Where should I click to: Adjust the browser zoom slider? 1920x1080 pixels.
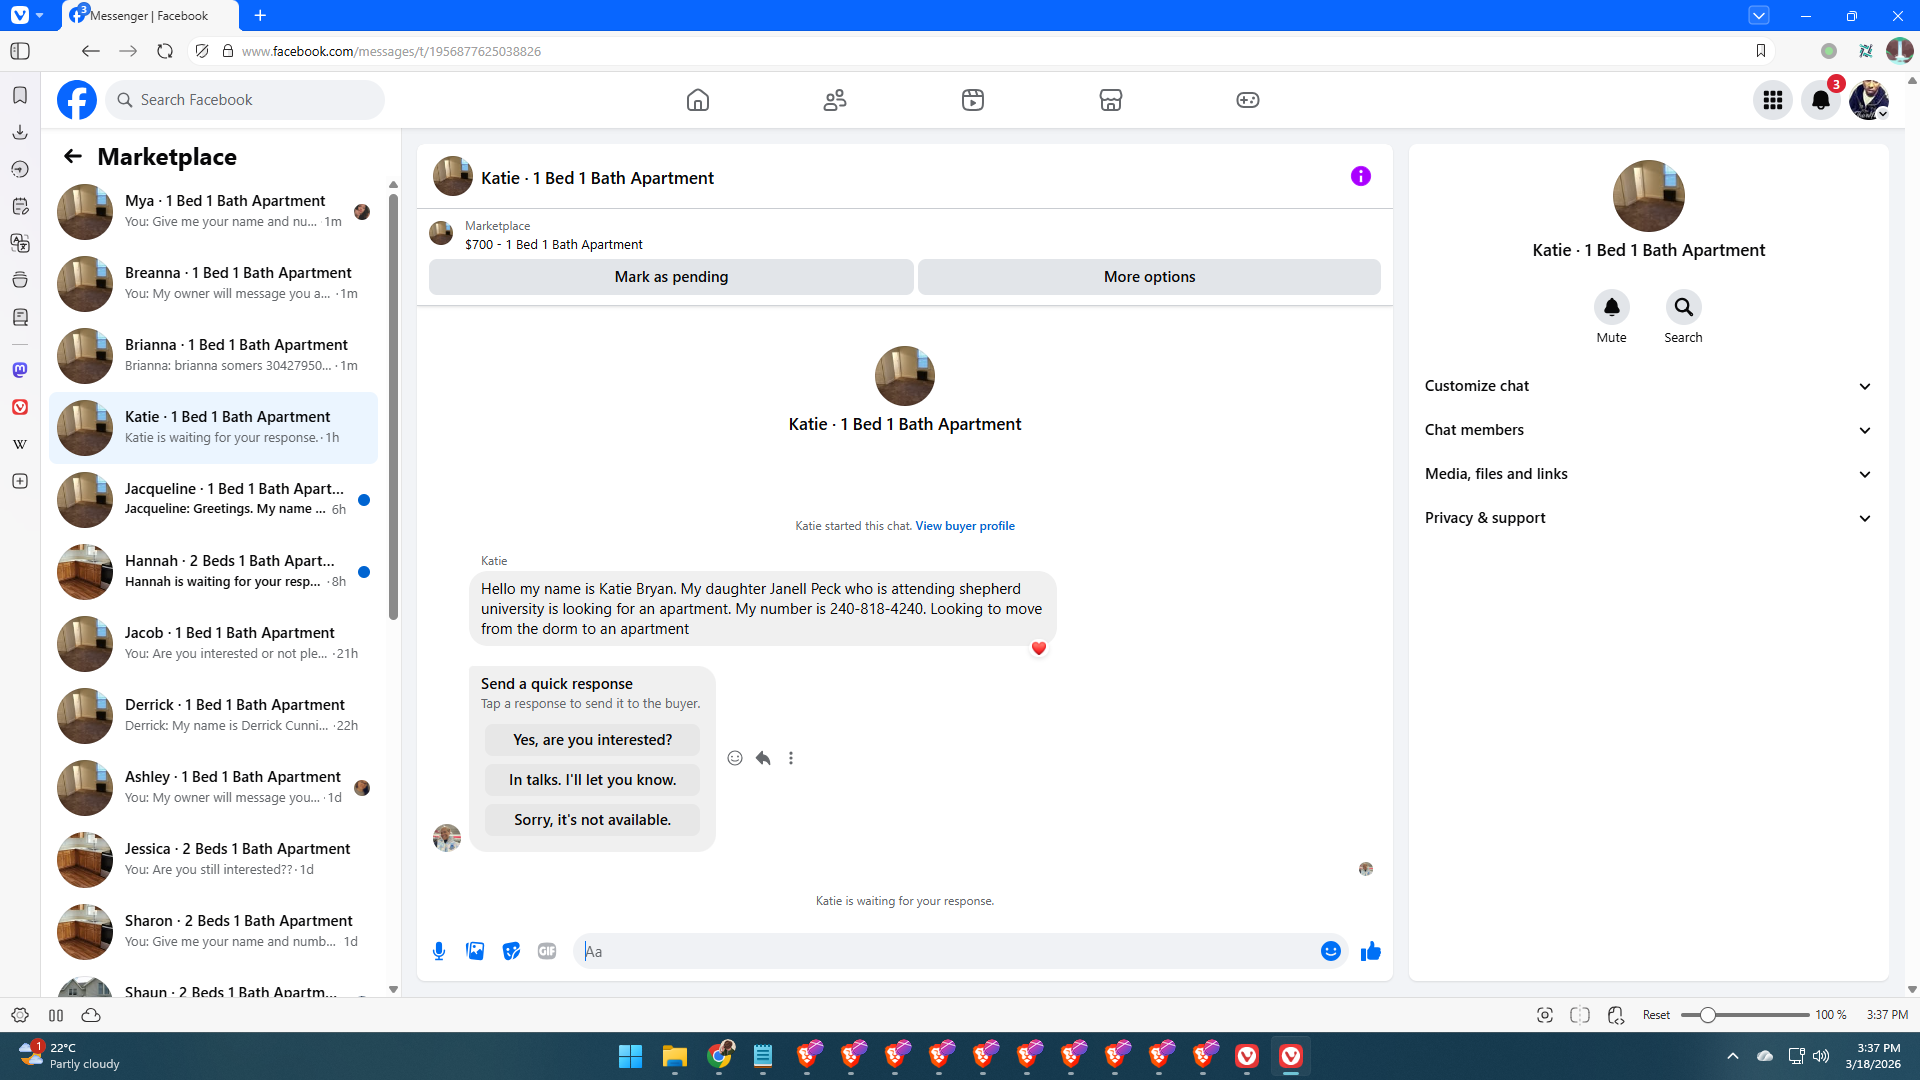point(1708,1015)
